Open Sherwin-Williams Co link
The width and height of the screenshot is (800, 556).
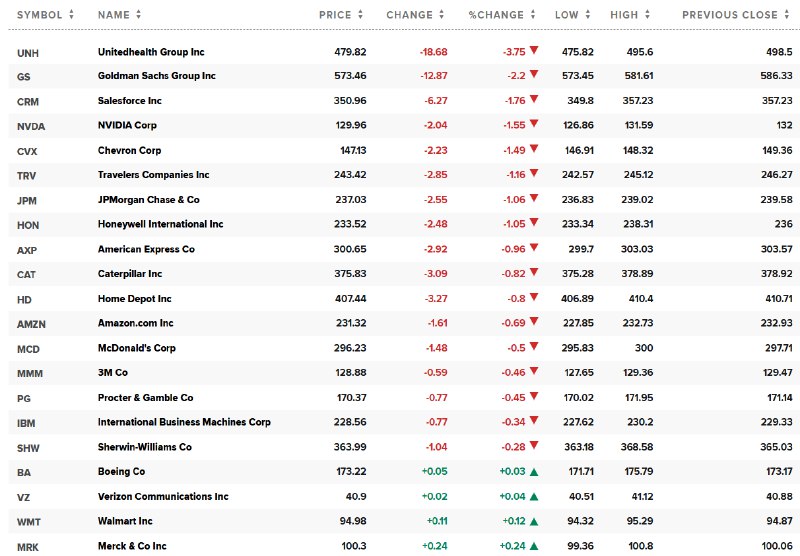145,447
